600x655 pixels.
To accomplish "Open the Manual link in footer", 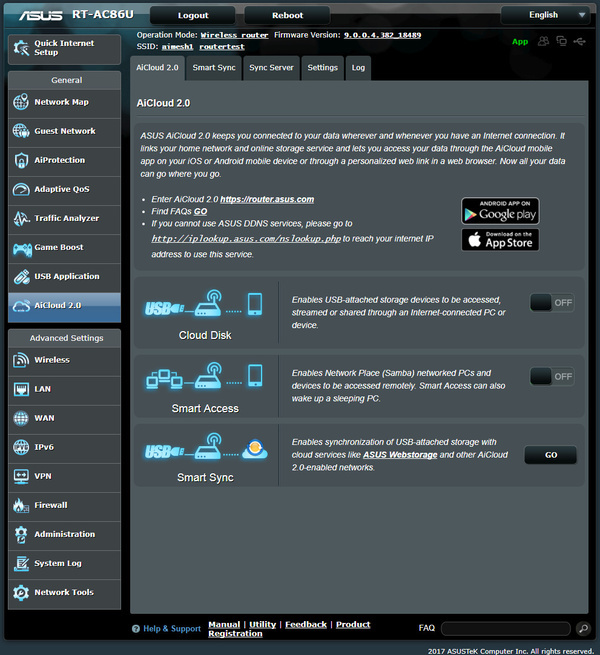I will point(224,625).
